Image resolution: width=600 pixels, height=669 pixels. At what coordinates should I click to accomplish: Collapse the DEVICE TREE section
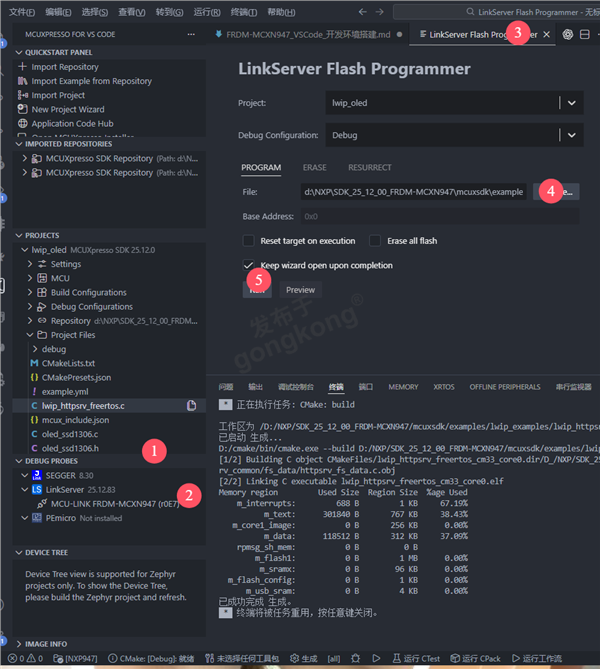pyautogui.click(x=19, y=552)
